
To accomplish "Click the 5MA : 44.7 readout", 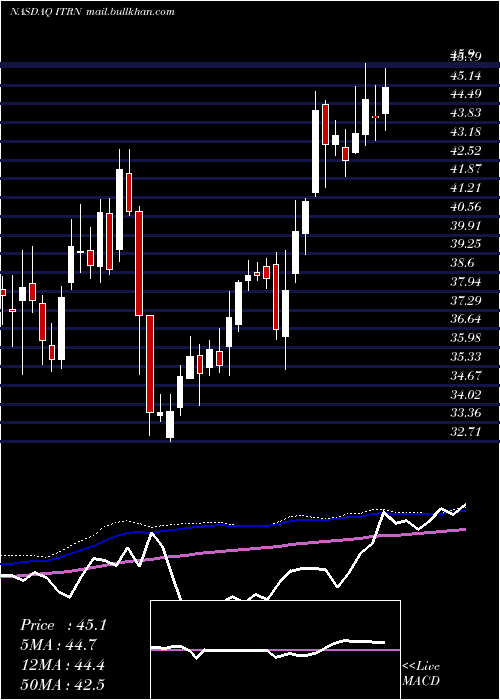I will [x=58, y=645].
